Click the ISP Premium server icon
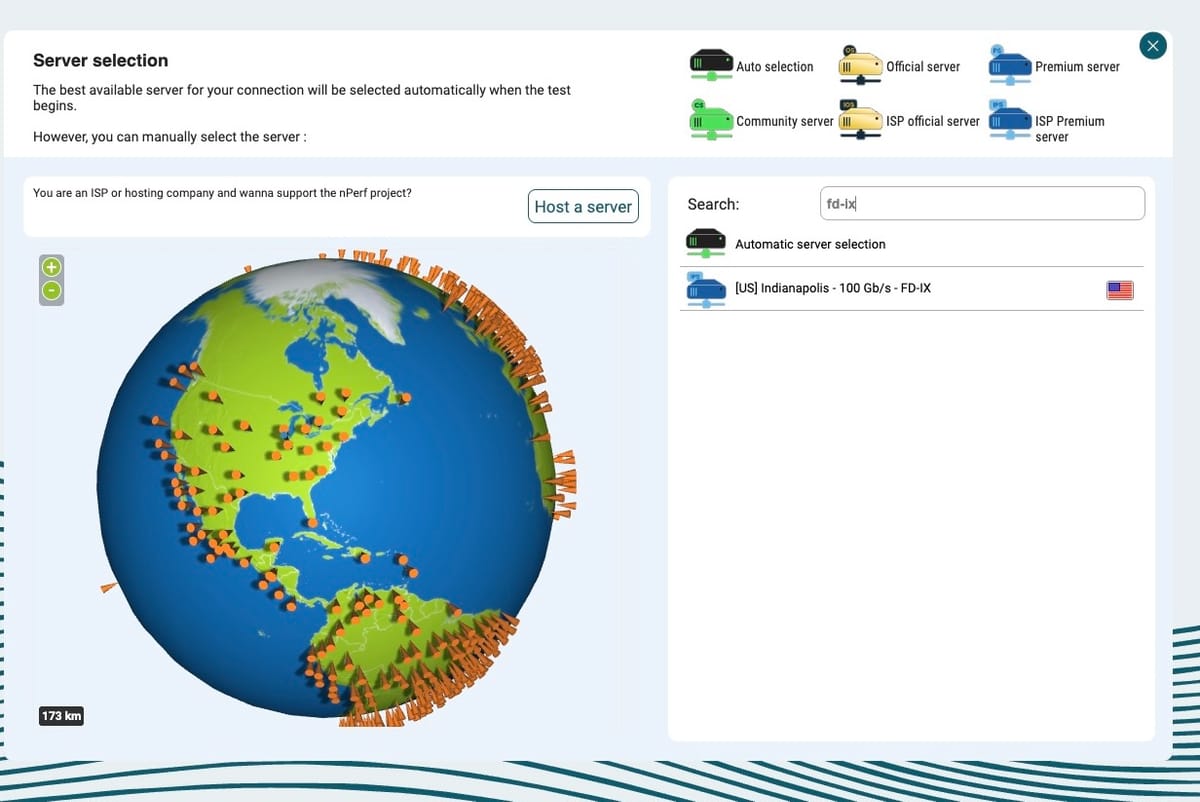The height and width of the screenshot is (802, 1200). tap(1009, 121)
